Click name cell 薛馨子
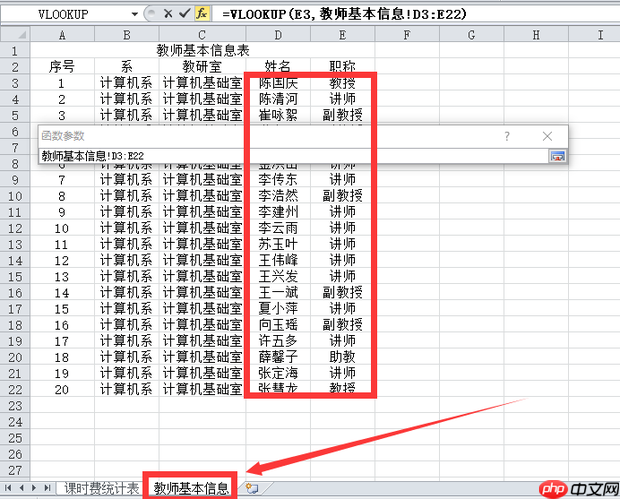 coord(278,357)
